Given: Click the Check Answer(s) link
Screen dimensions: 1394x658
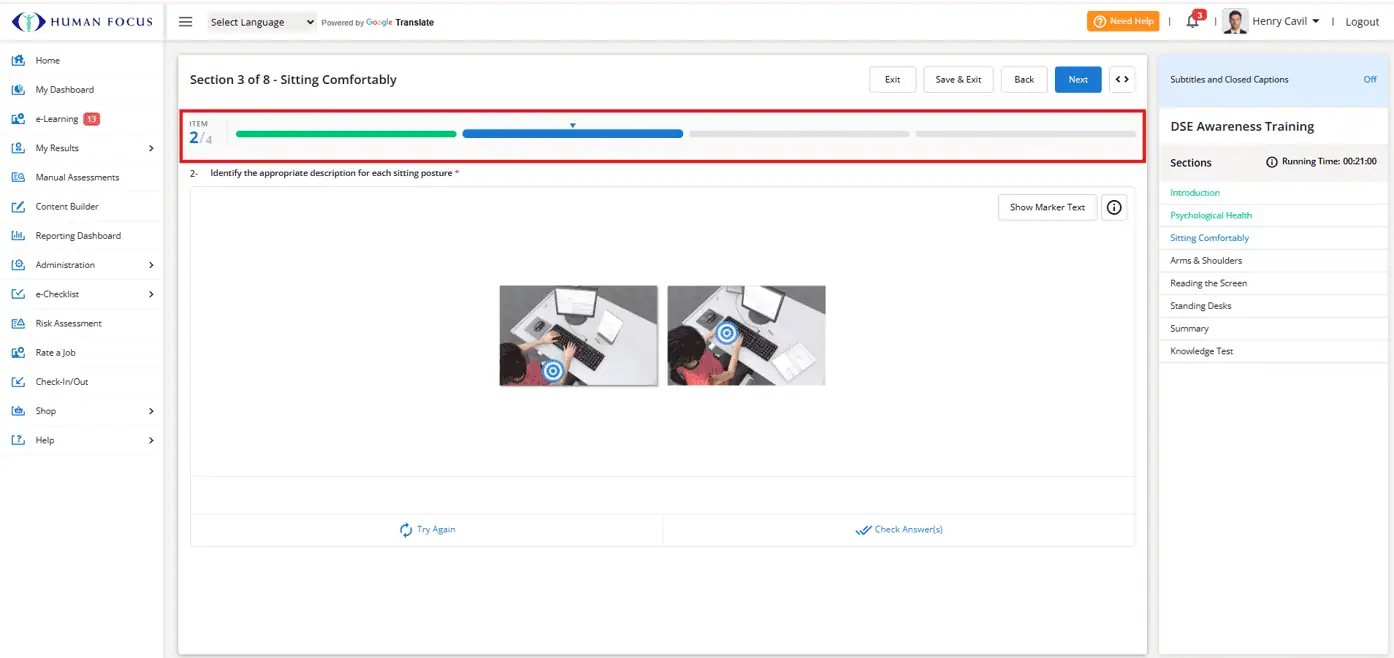Looking at the screenshot, I should [899, 530].
